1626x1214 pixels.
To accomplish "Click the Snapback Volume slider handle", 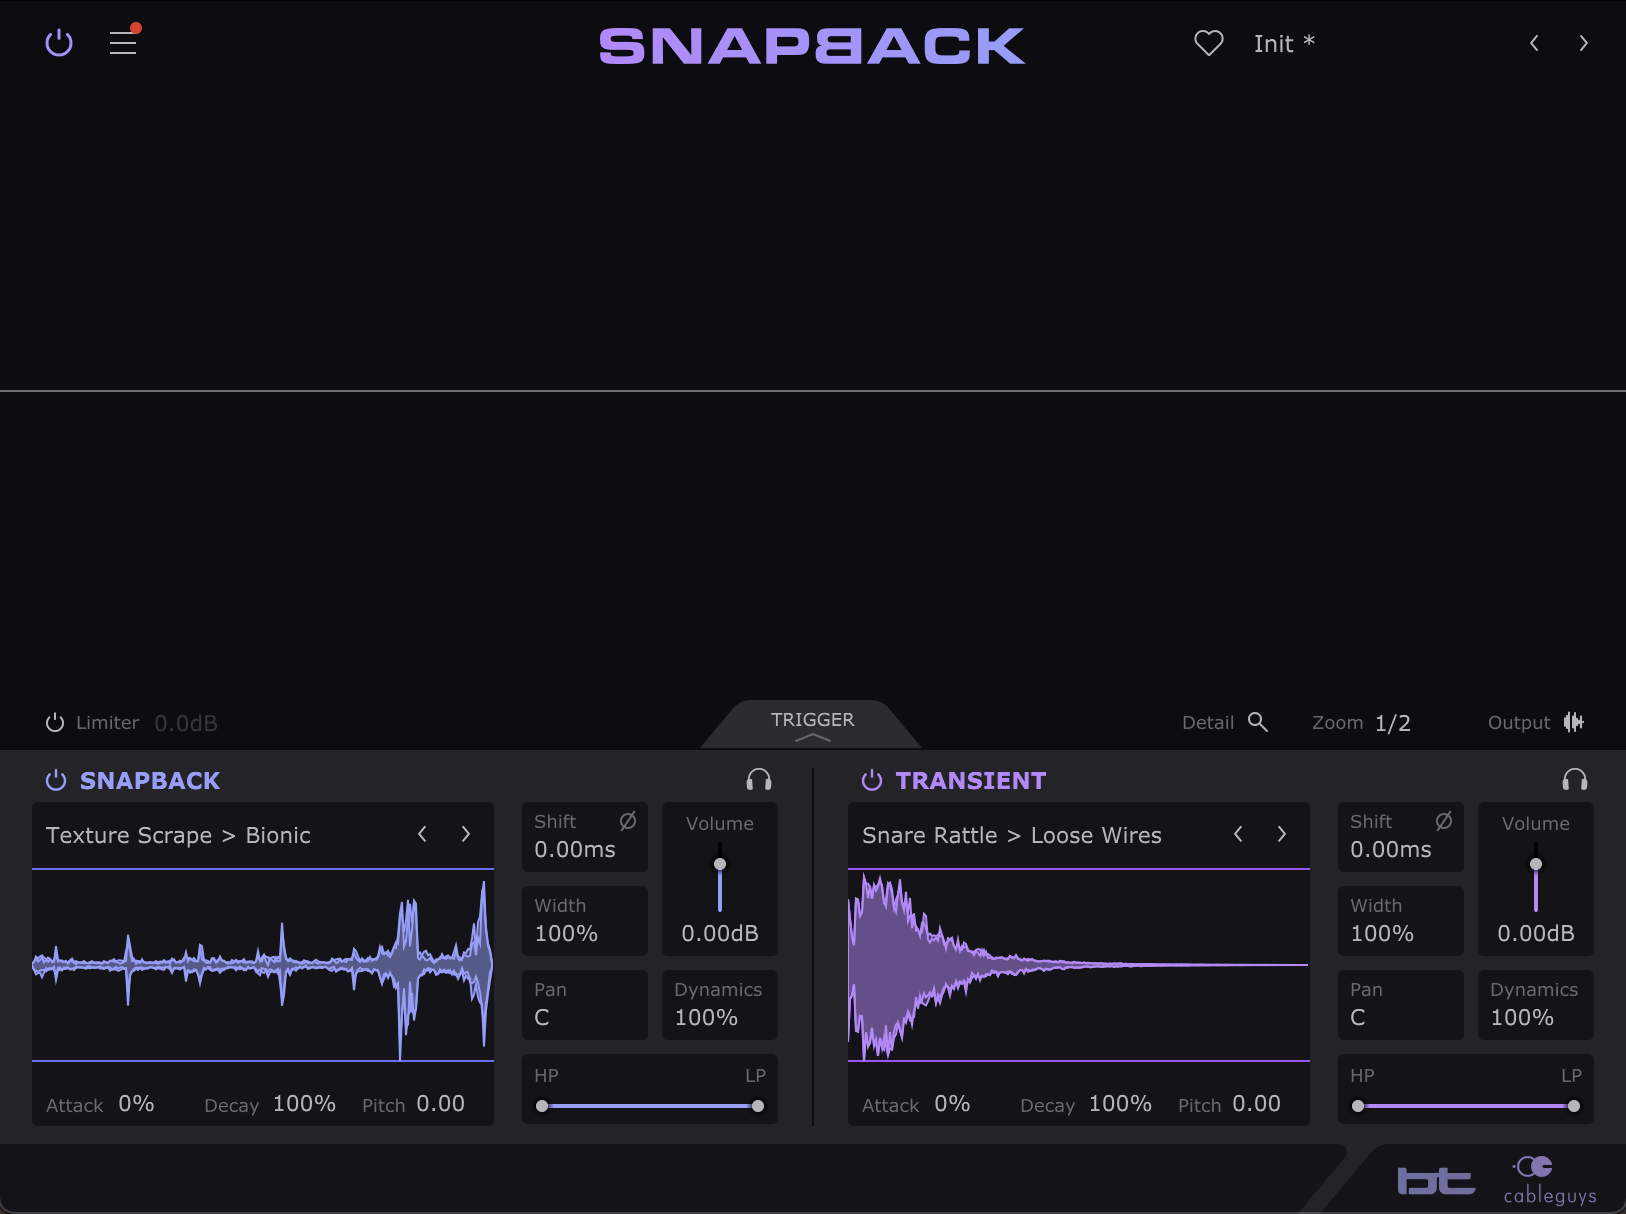I will pyautogui.click(x=720, y=864).
